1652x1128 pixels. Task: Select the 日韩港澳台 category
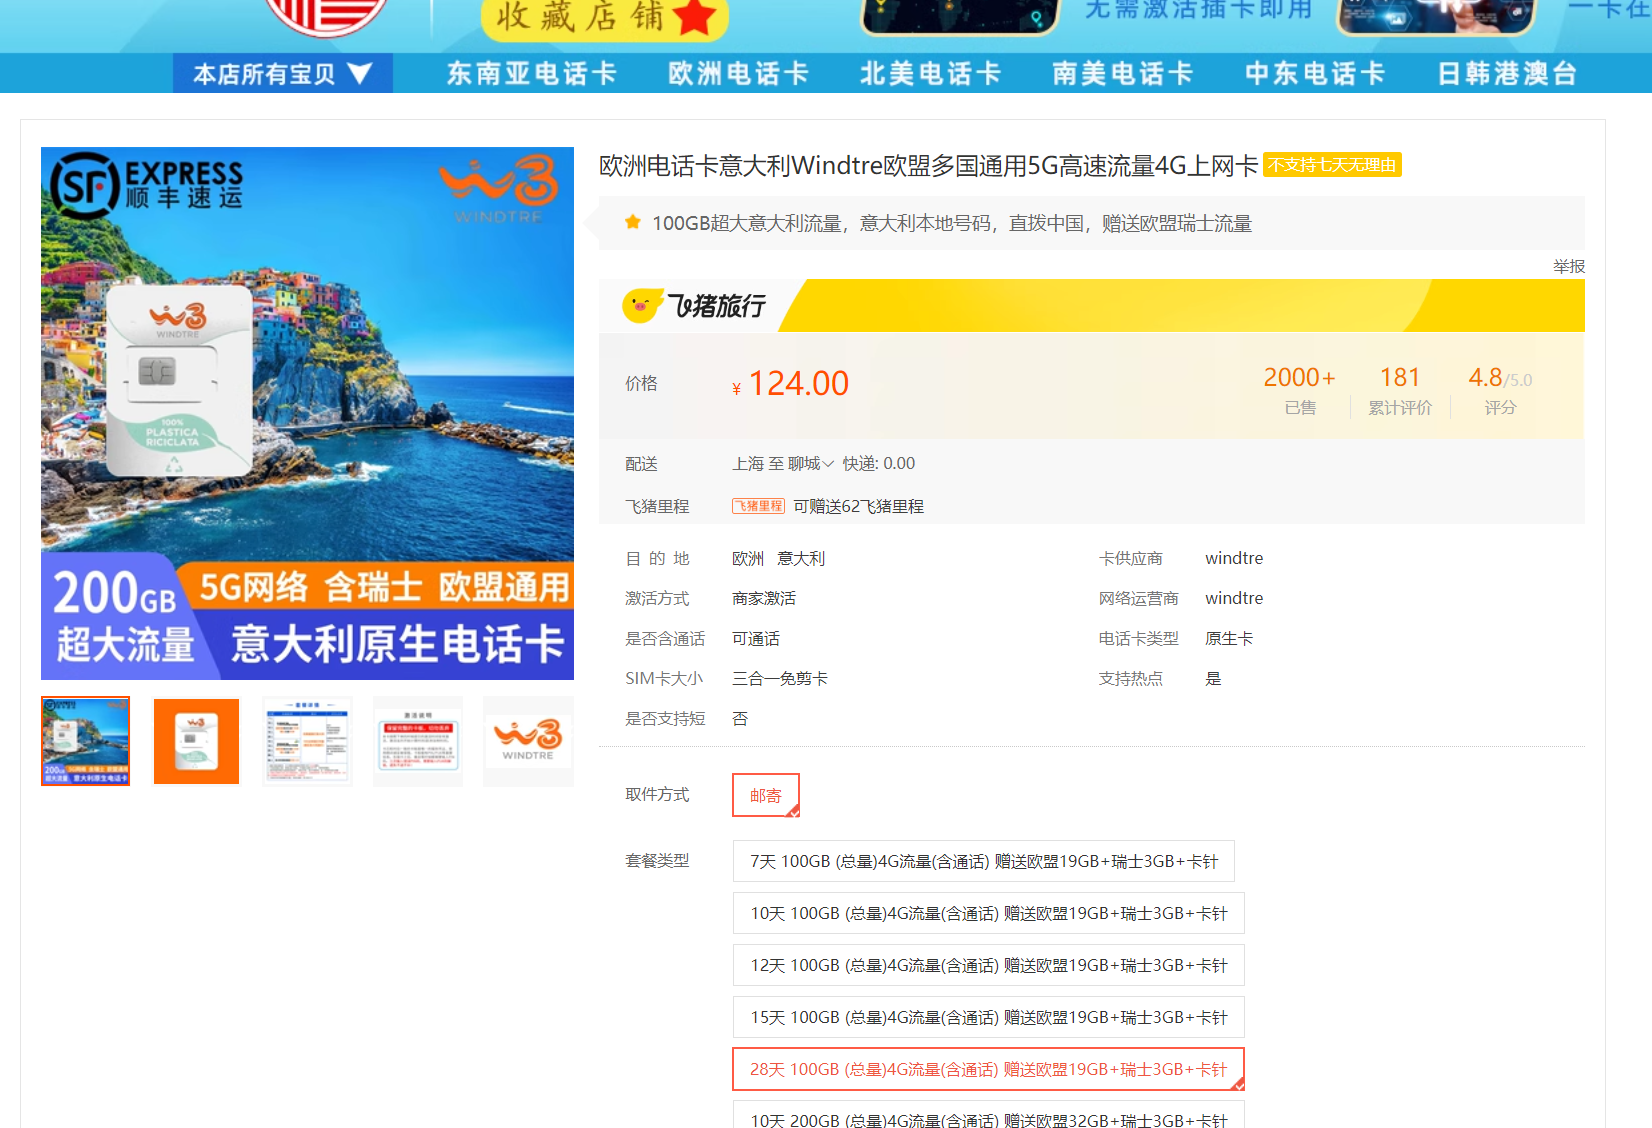(1507, 73)
